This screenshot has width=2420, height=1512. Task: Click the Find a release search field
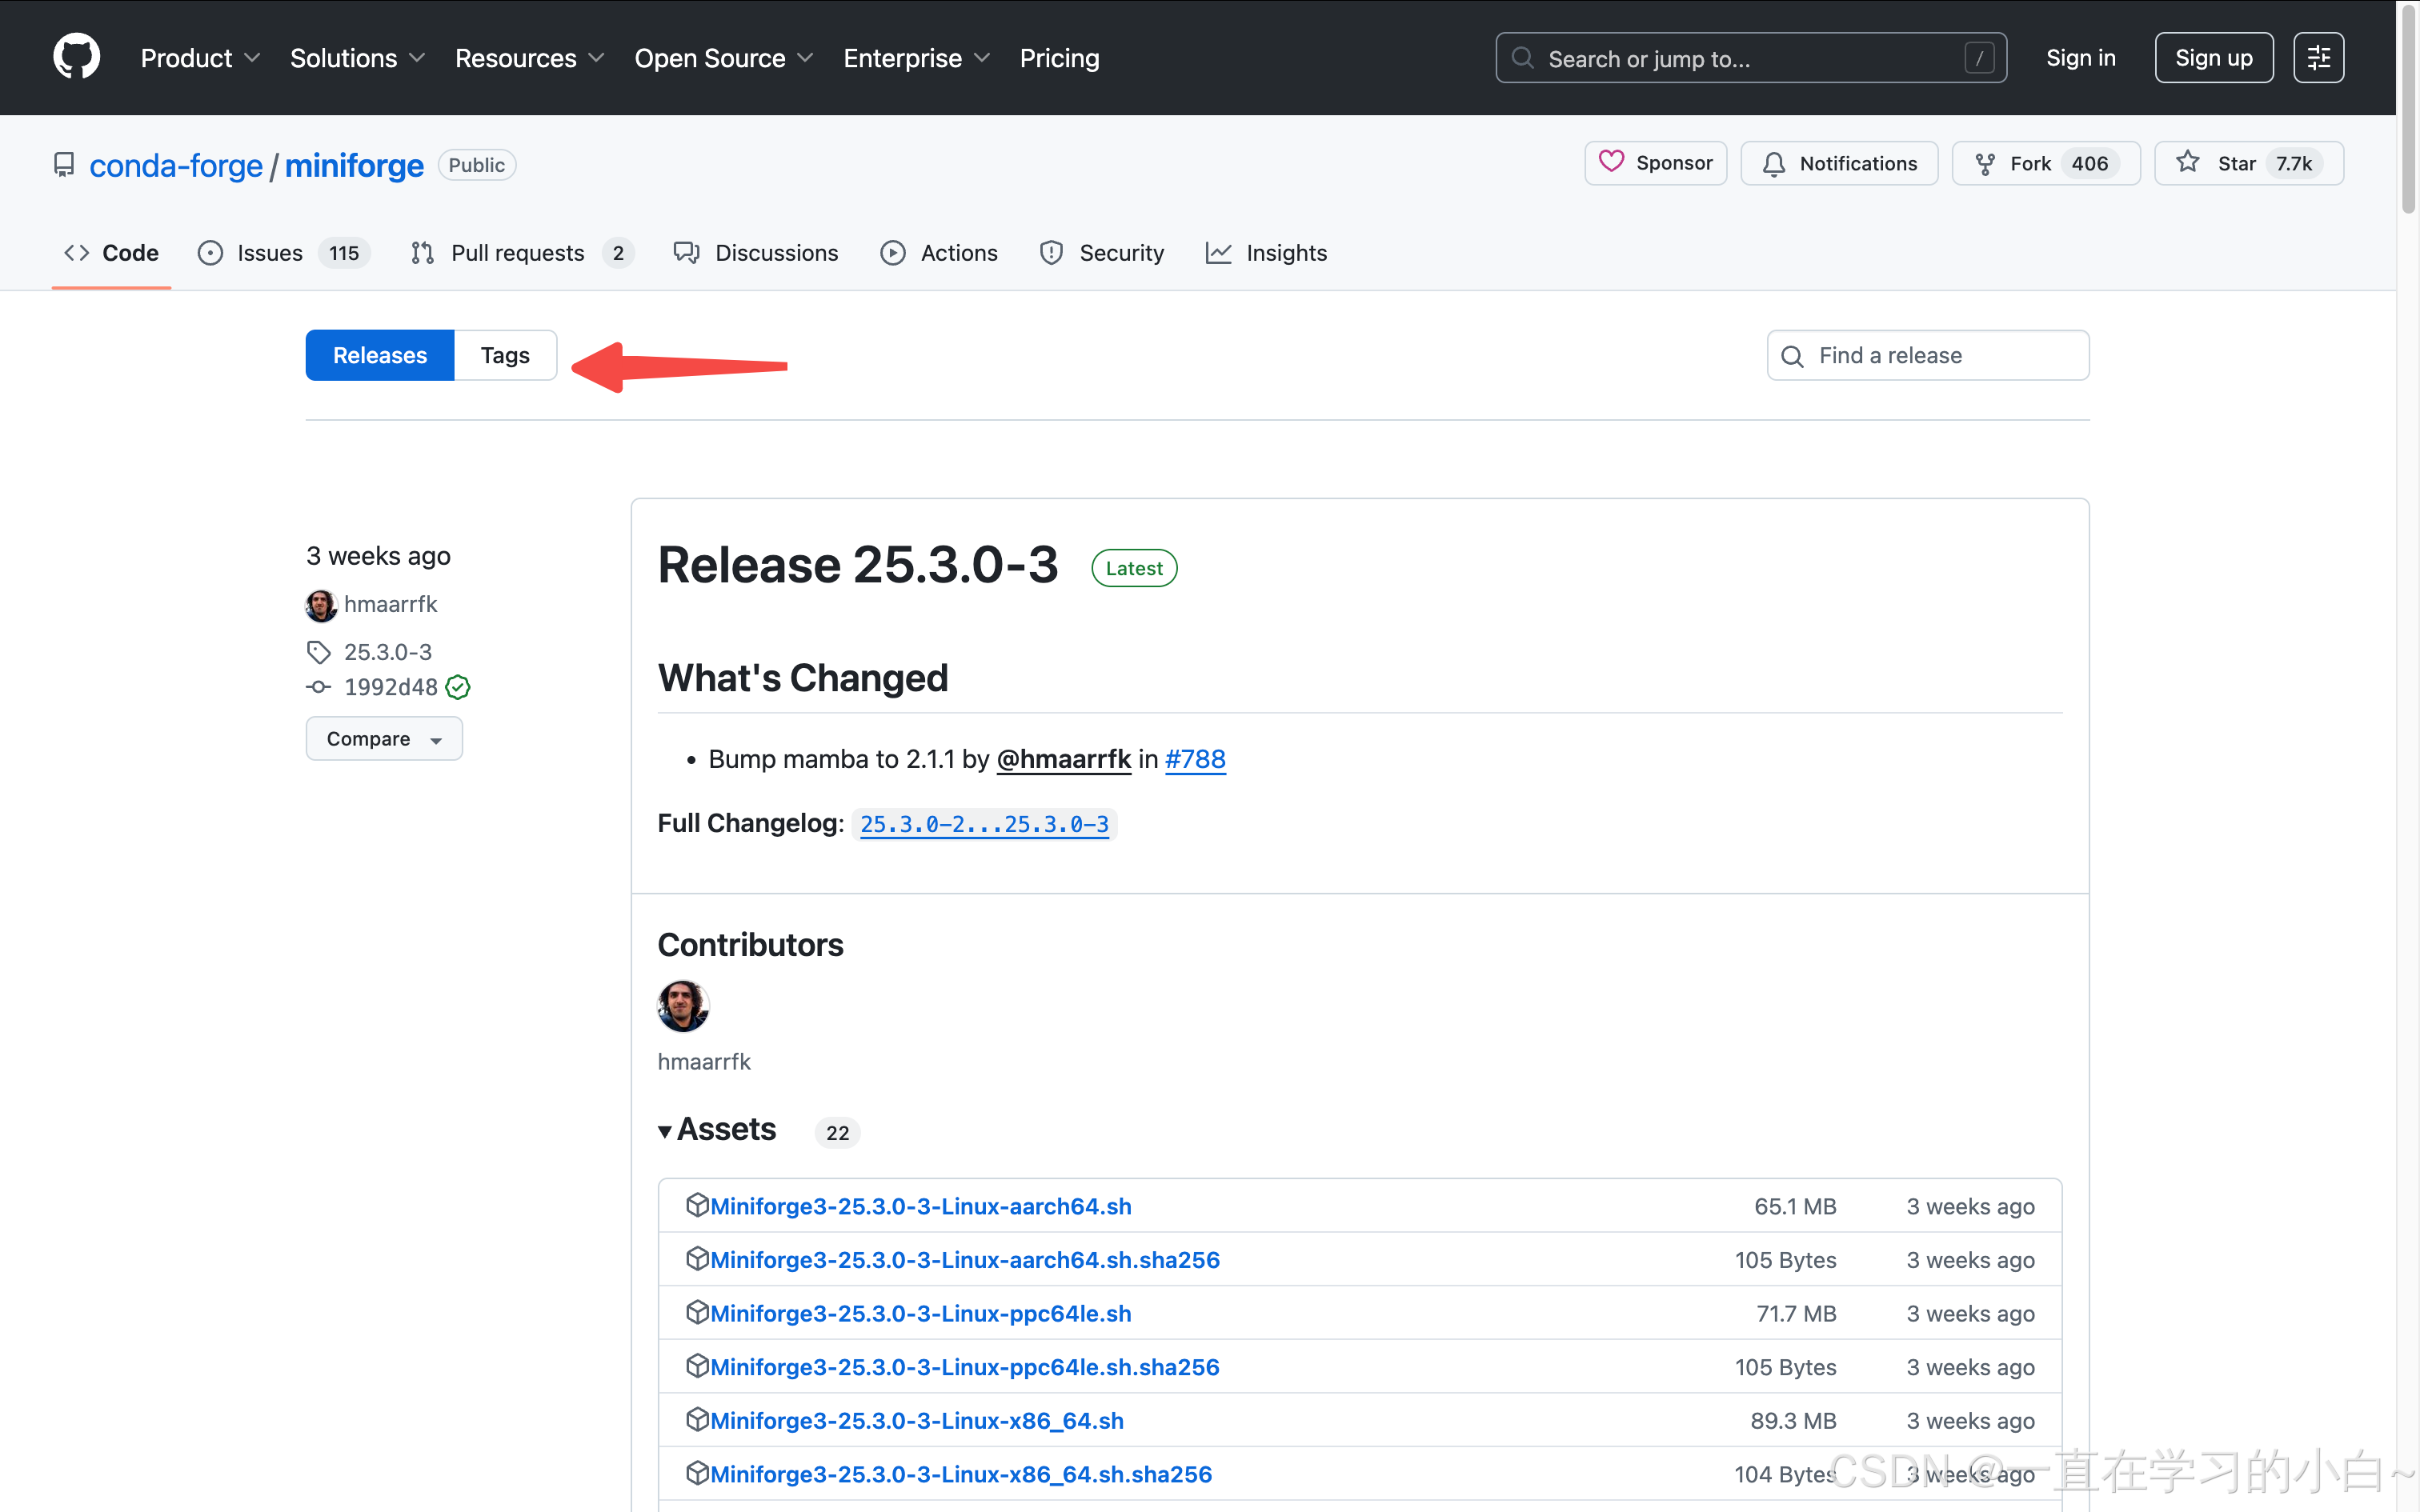pos(1927,355)
